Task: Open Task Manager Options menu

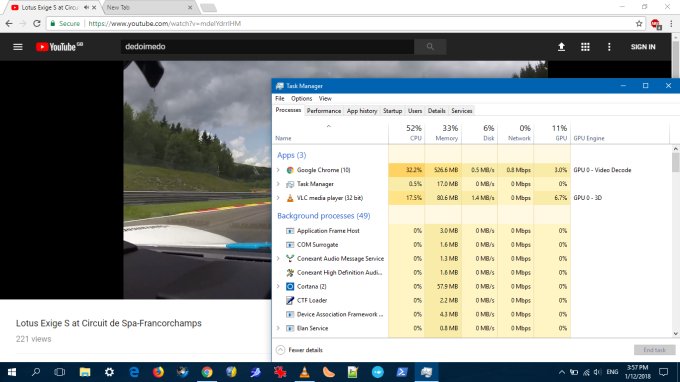Action: pyautogui.click(x=301, y=98)
